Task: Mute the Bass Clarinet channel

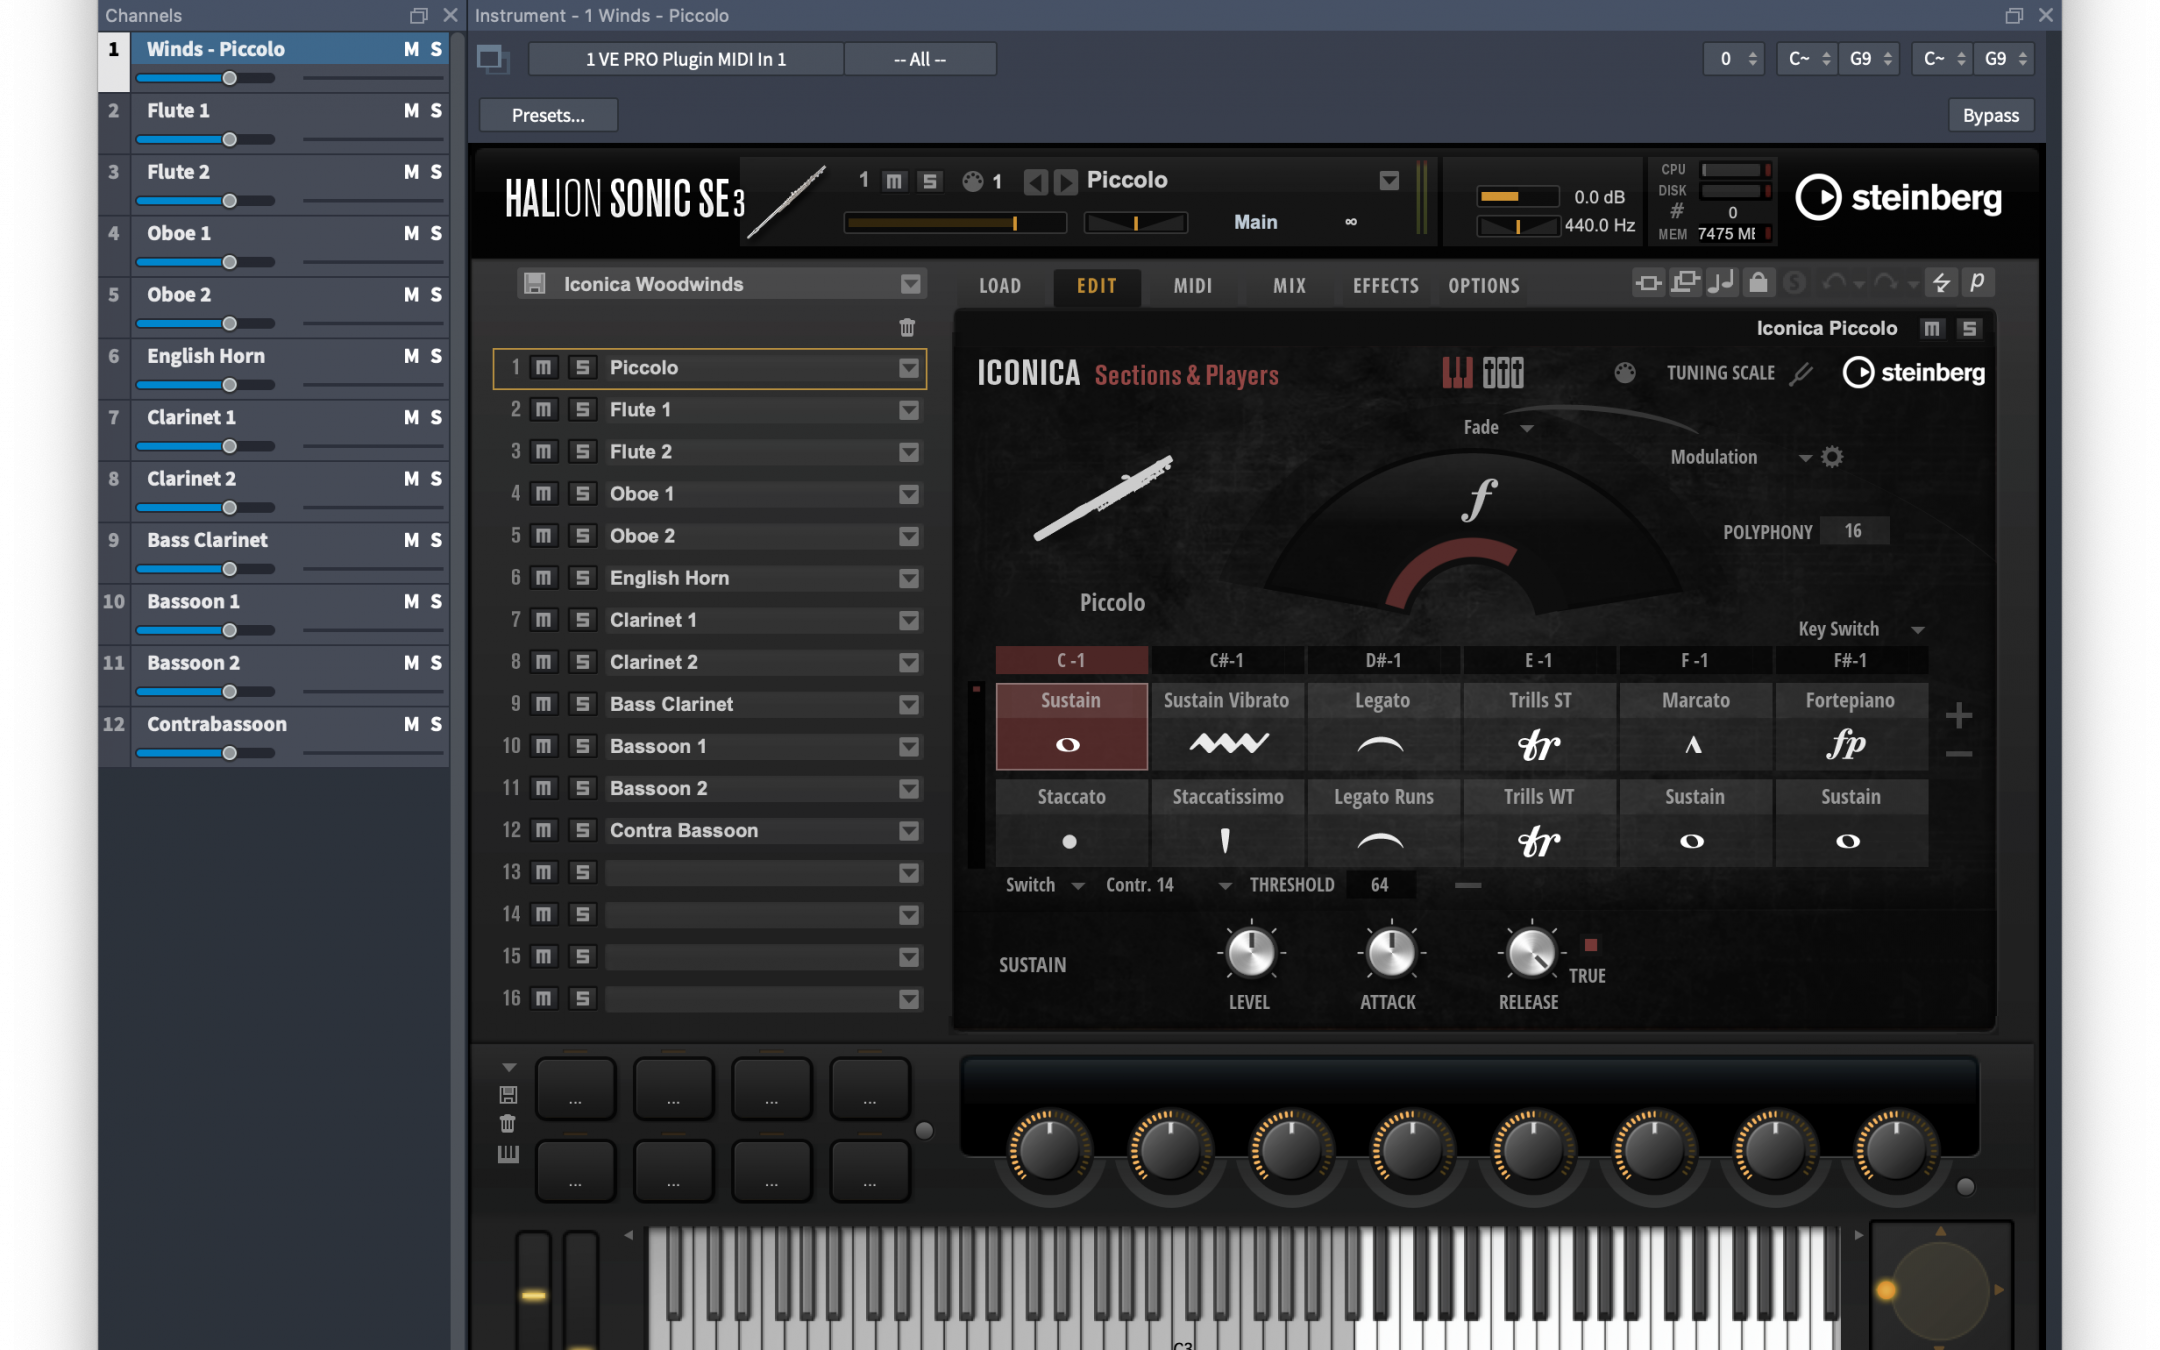Action: click(x=411, y=540)
